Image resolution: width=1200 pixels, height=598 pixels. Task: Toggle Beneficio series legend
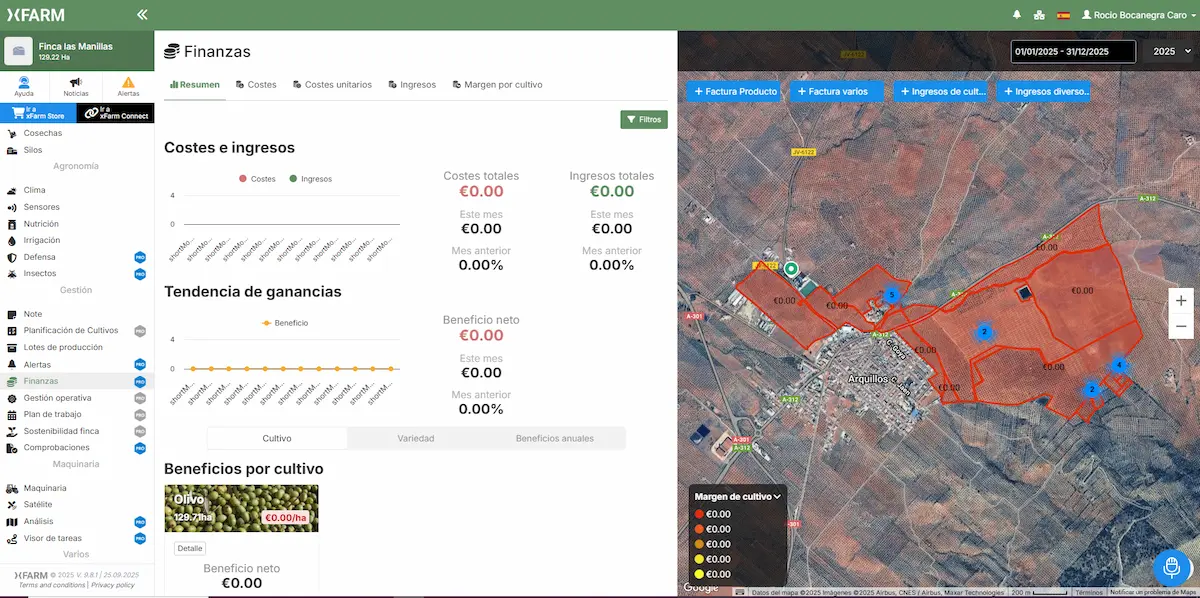(x=284, y=323)
